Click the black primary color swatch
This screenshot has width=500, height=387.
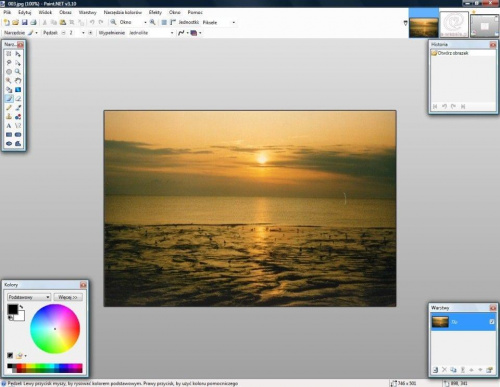pyautogui.click(x=12, y=309)
